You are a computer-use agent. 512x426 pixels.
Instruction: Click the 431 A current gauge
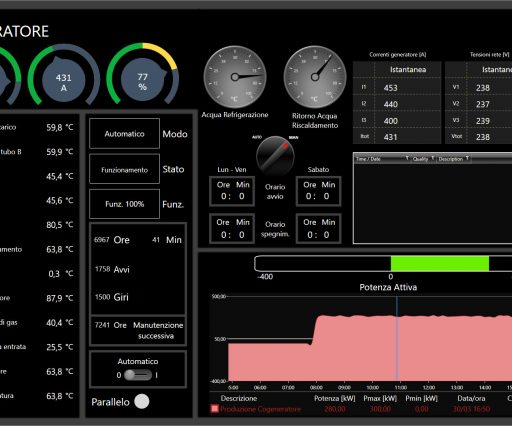point(63,78)
